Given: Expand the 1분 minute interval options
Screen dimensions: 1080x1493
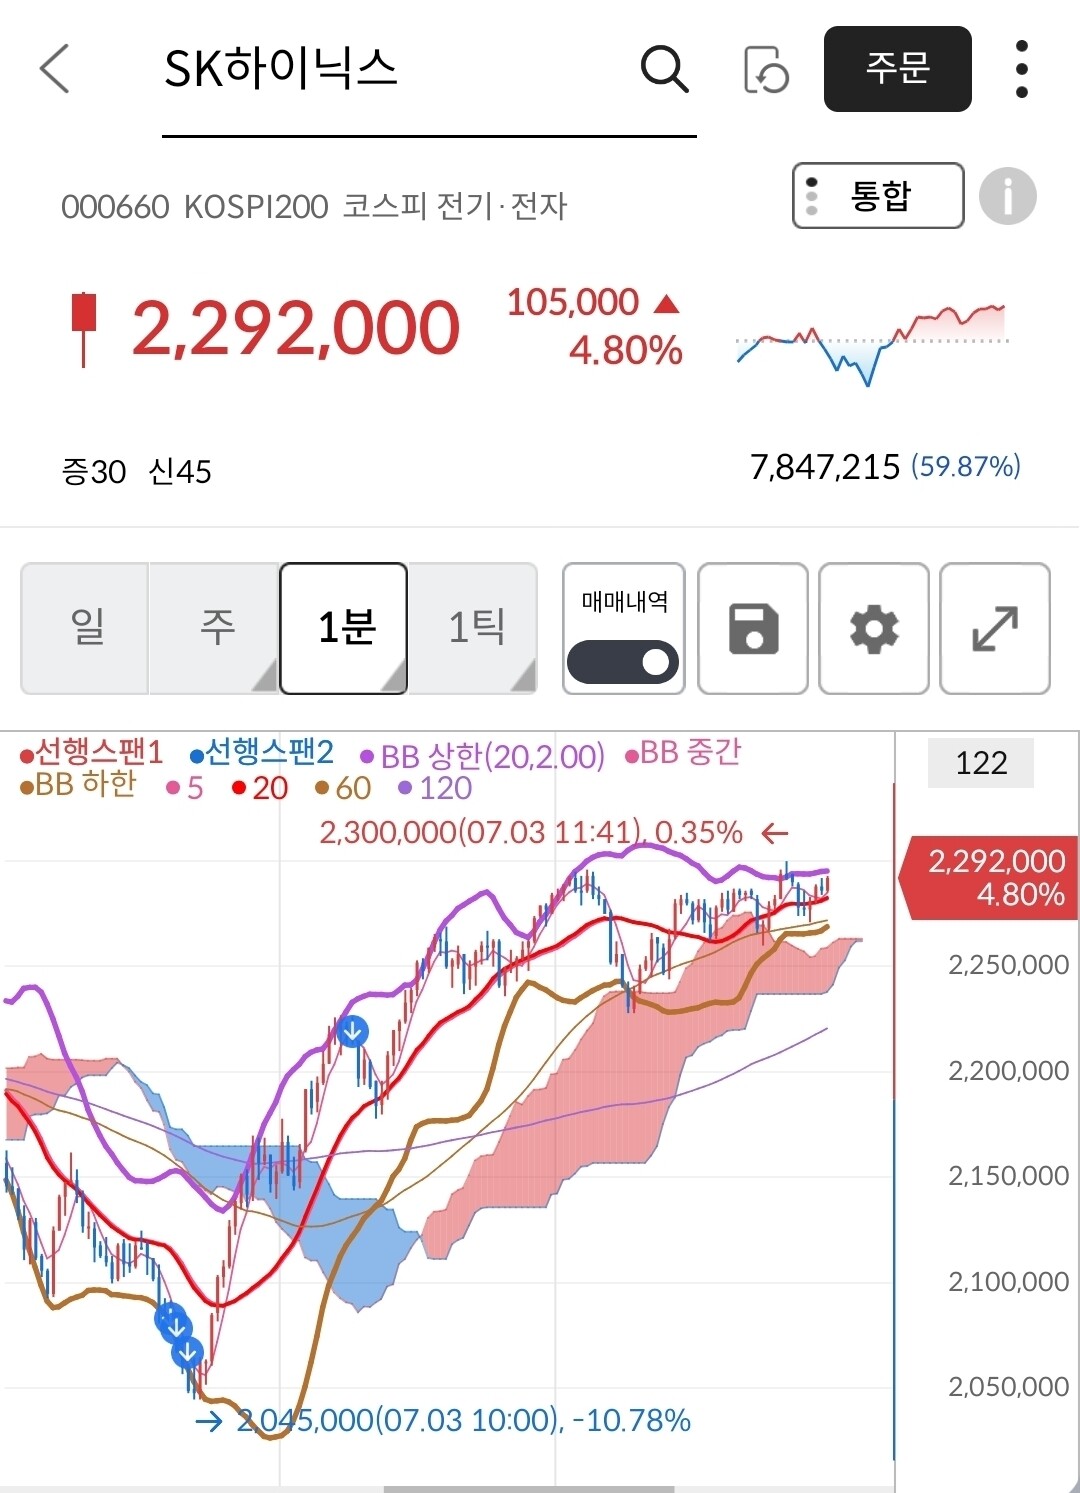Looking at the screenshot, I should click(394, 678).
